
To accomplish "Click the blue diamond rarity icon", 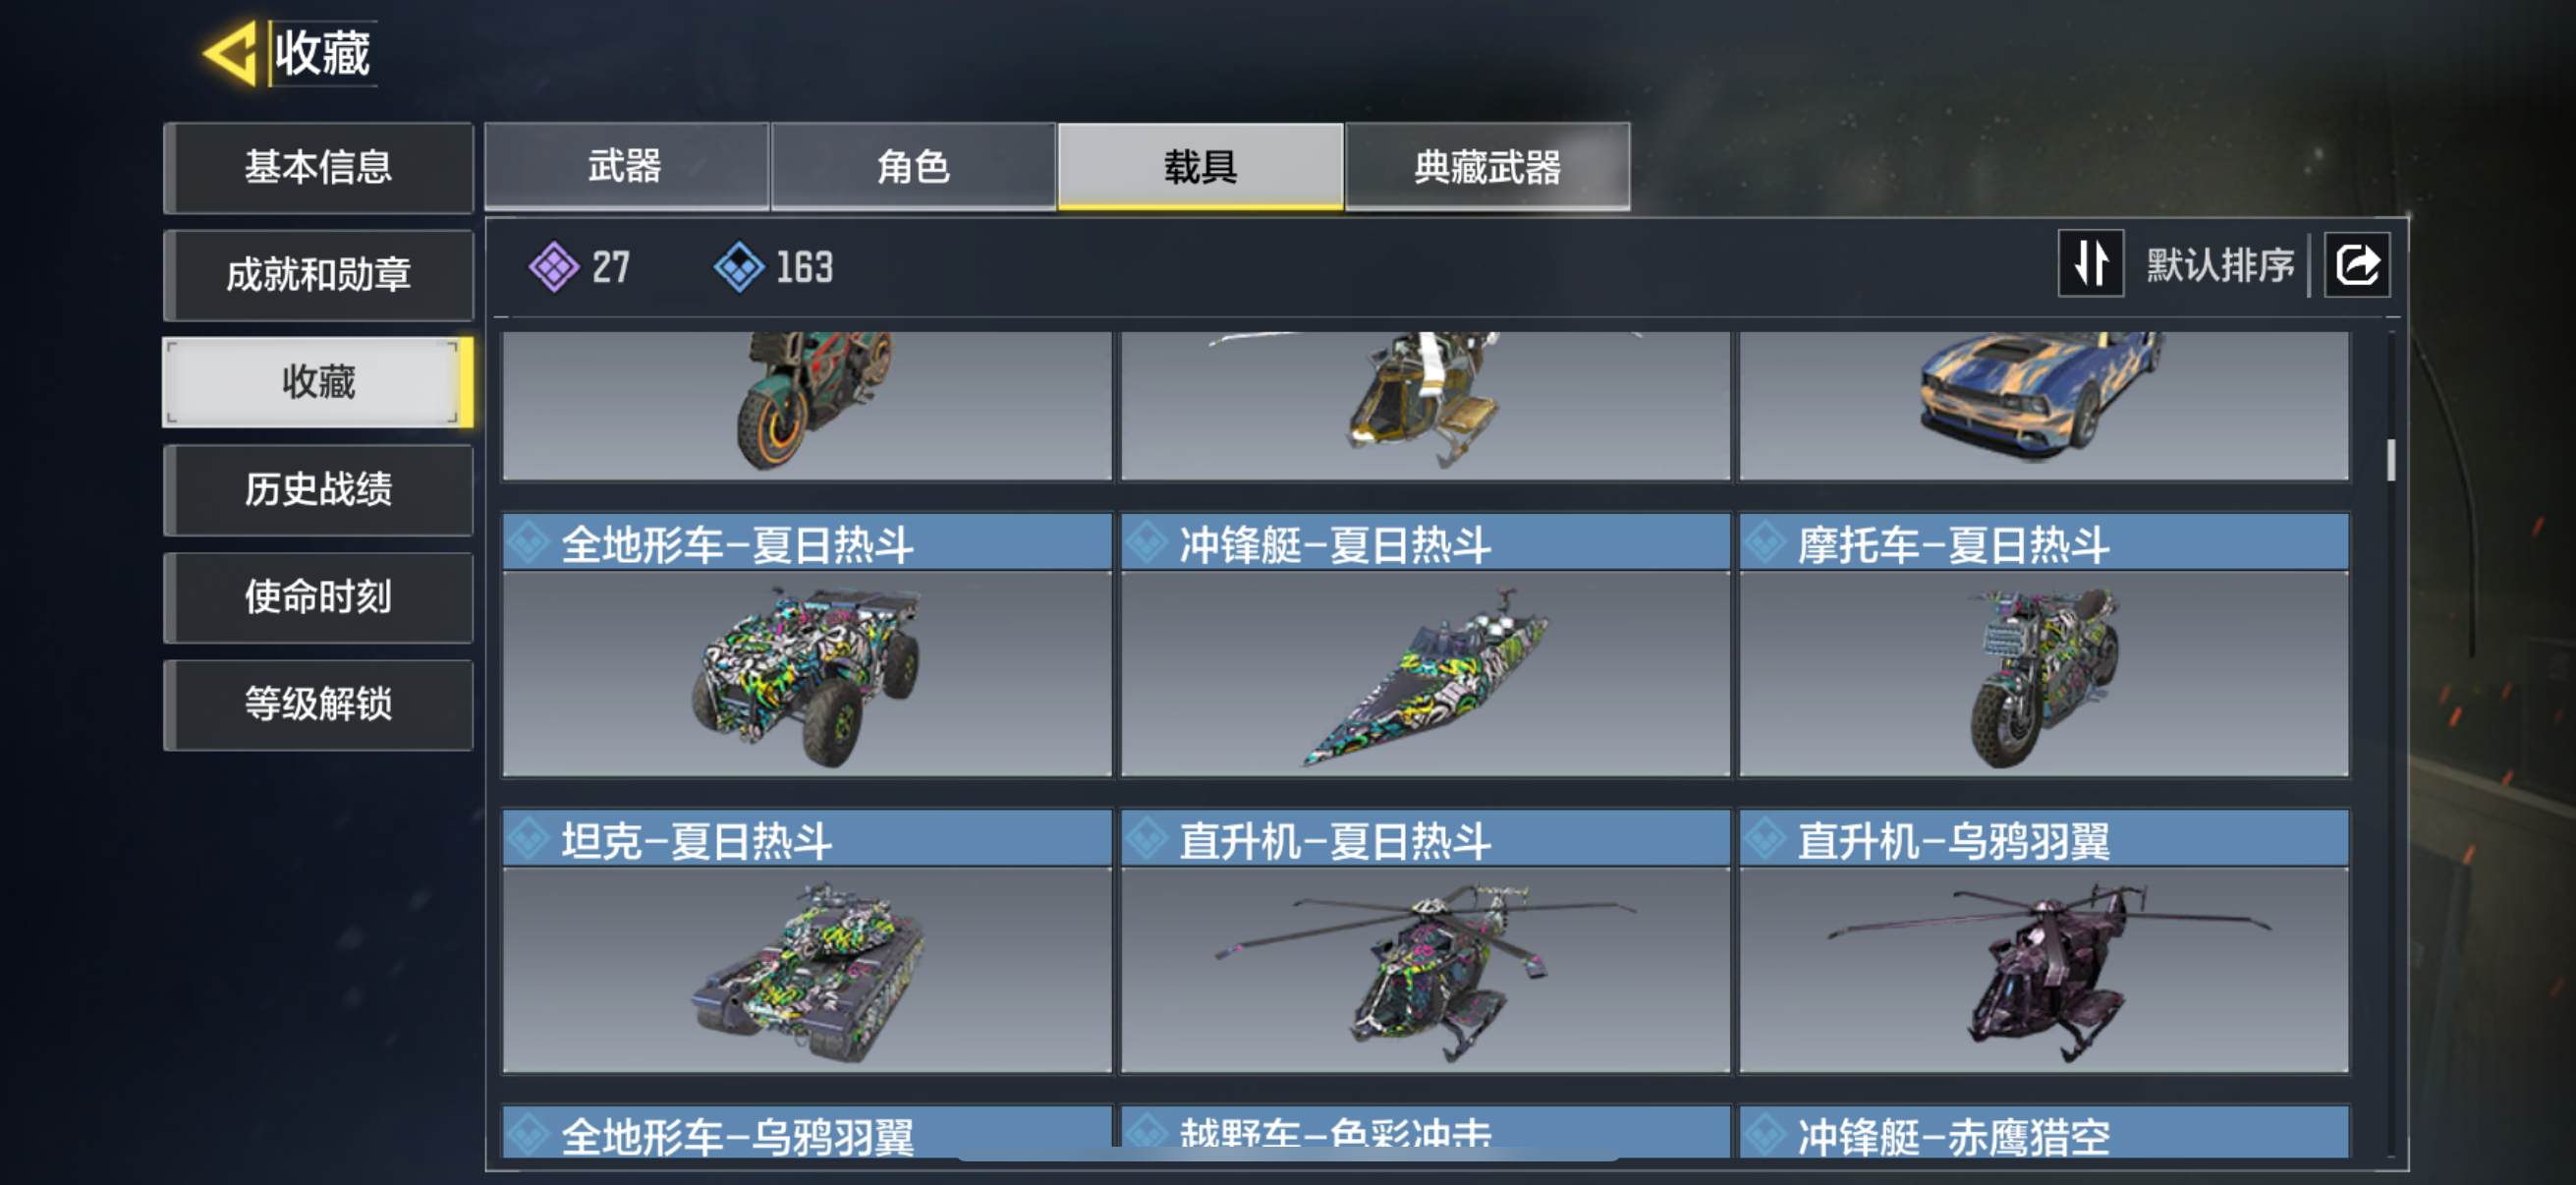I will (739, 267).
